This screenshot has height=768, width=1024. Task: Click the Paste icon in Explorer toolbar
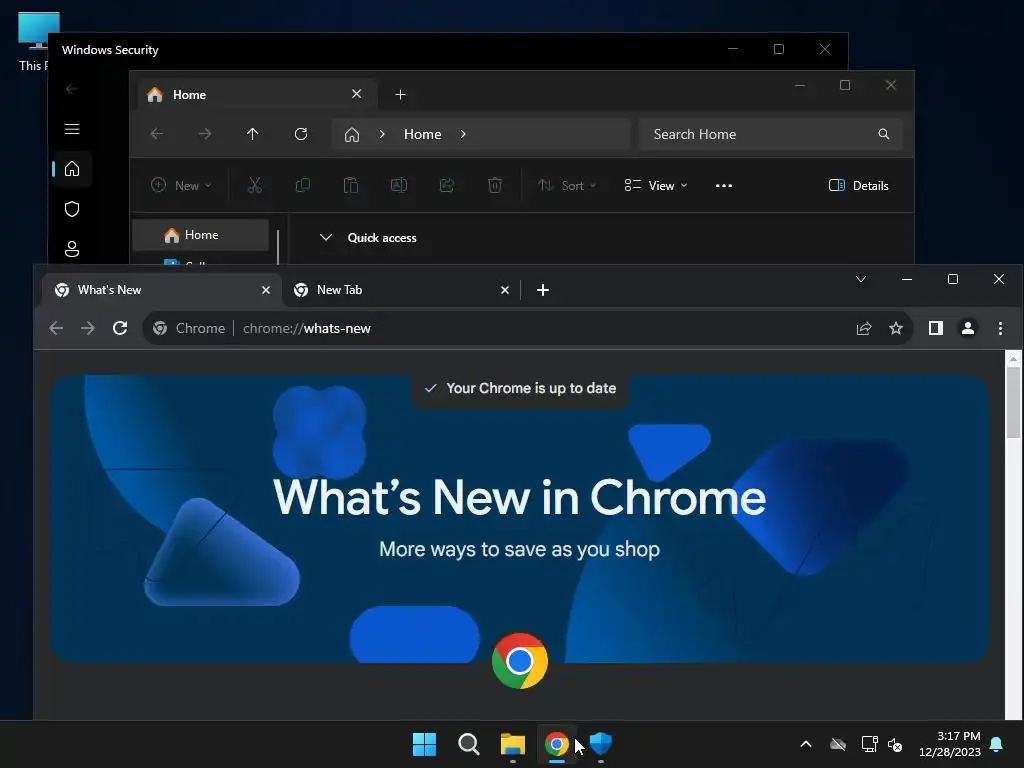pos(351,185)
